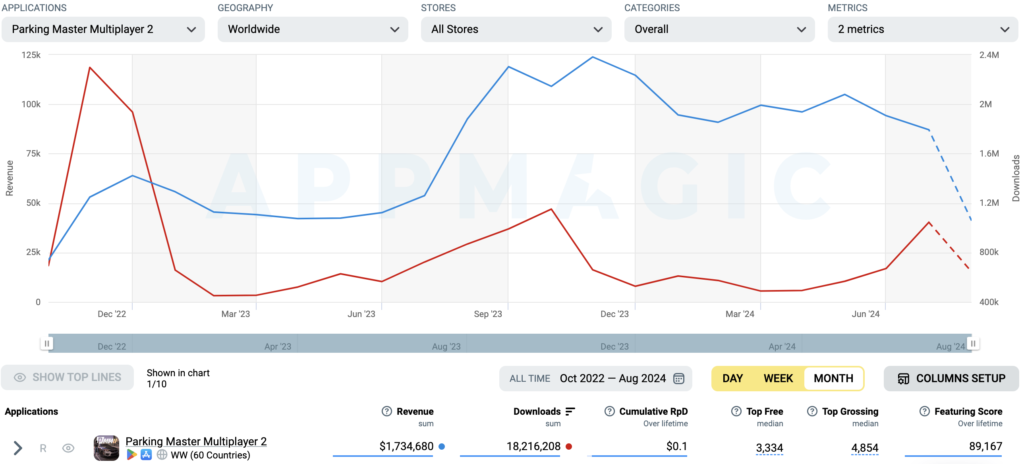Click the Parking Master Multiplayer 2 app thumbnail
This screenshot has width=1024, height=464.
pyautogui.click(x=106, y=448)
